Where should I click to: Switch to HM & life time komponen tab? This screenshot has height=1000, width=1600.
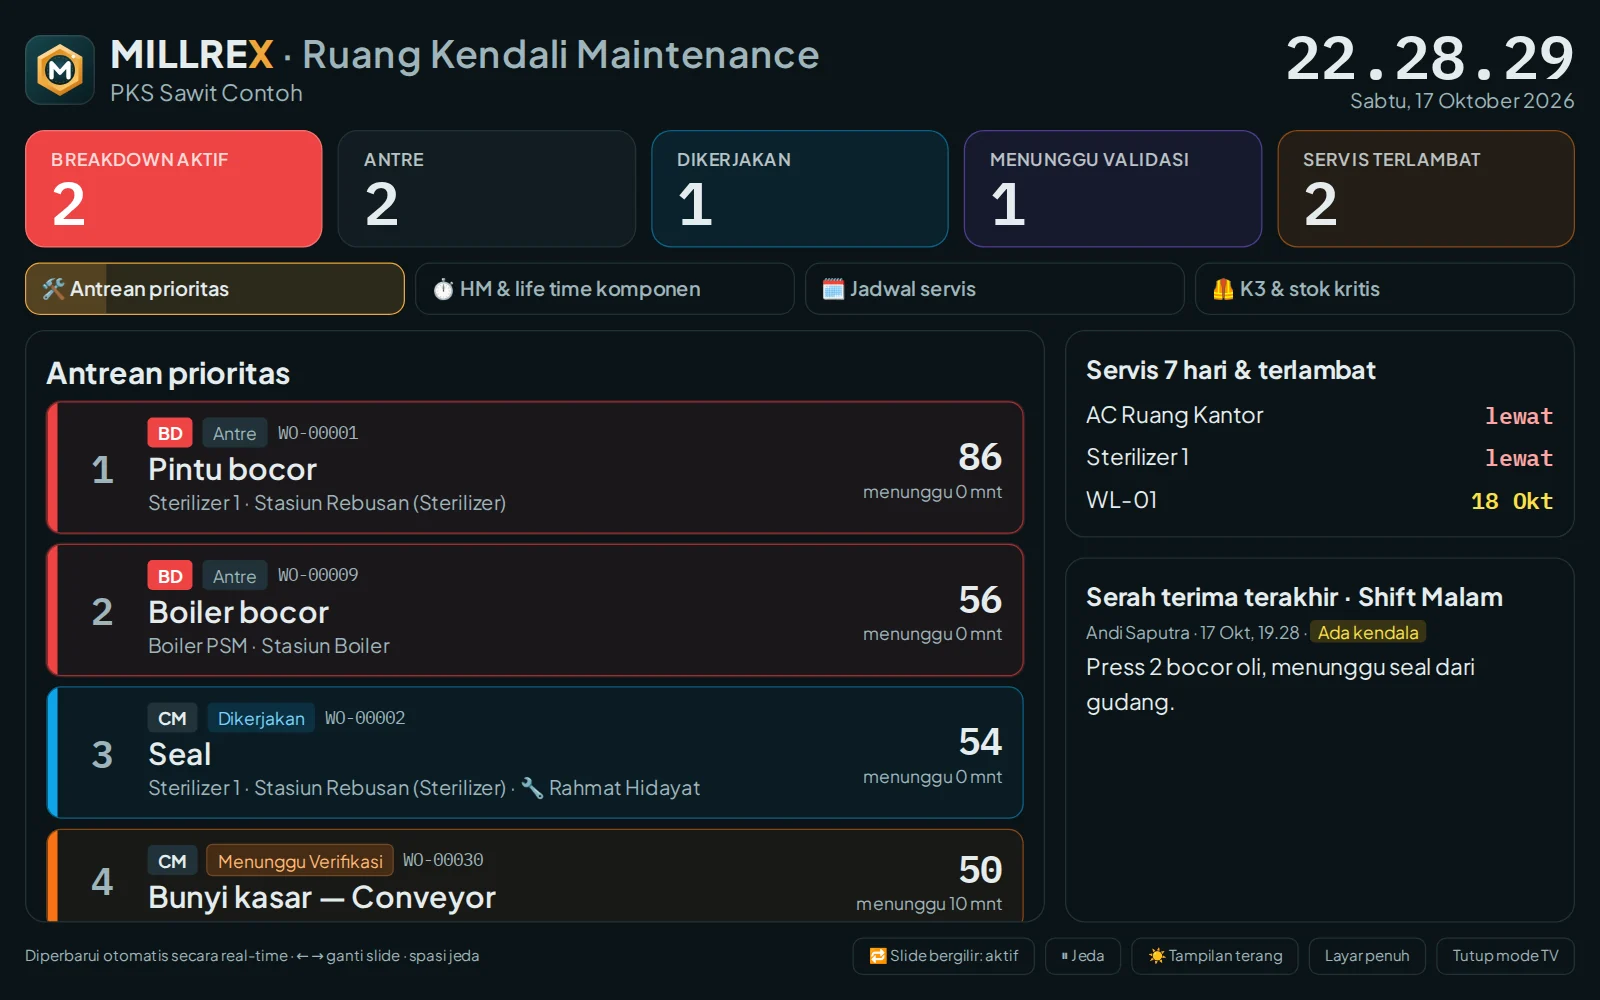(x=605, y=289)
